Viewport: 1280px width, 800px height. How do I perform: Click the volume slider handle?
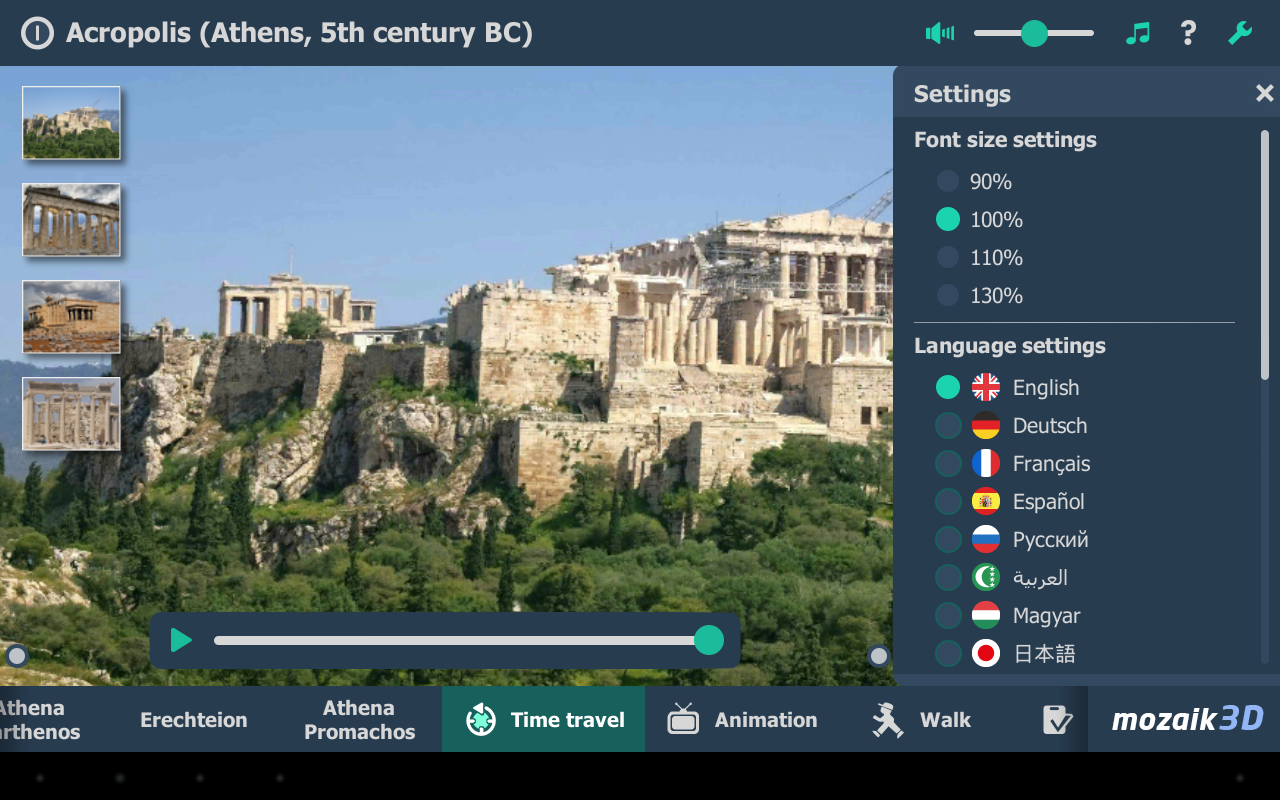pyautogui.click(x=1034, y=33)
